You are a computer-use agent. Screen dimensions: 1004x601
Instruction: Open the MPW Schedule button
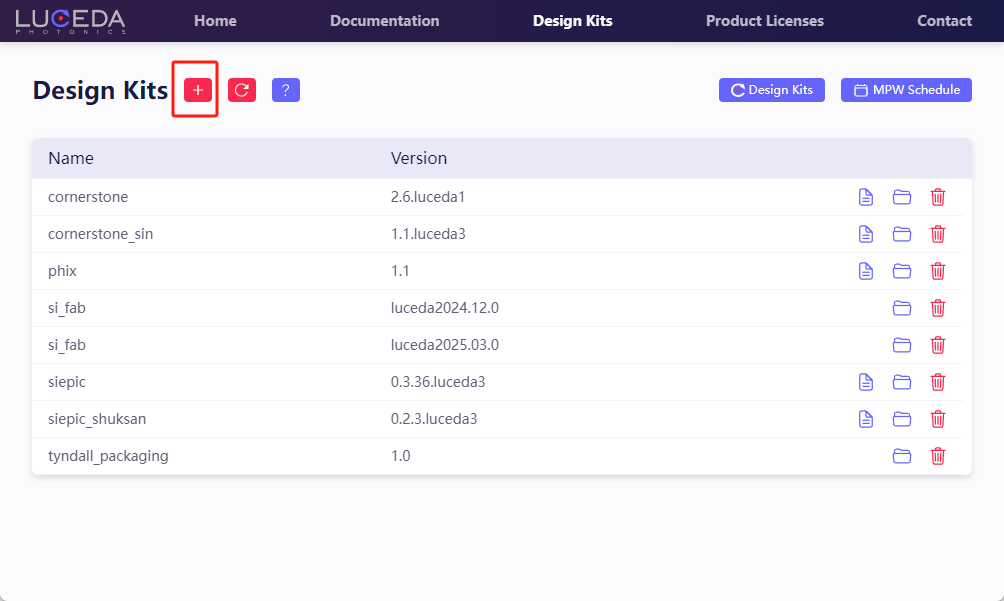click(906, 90)
